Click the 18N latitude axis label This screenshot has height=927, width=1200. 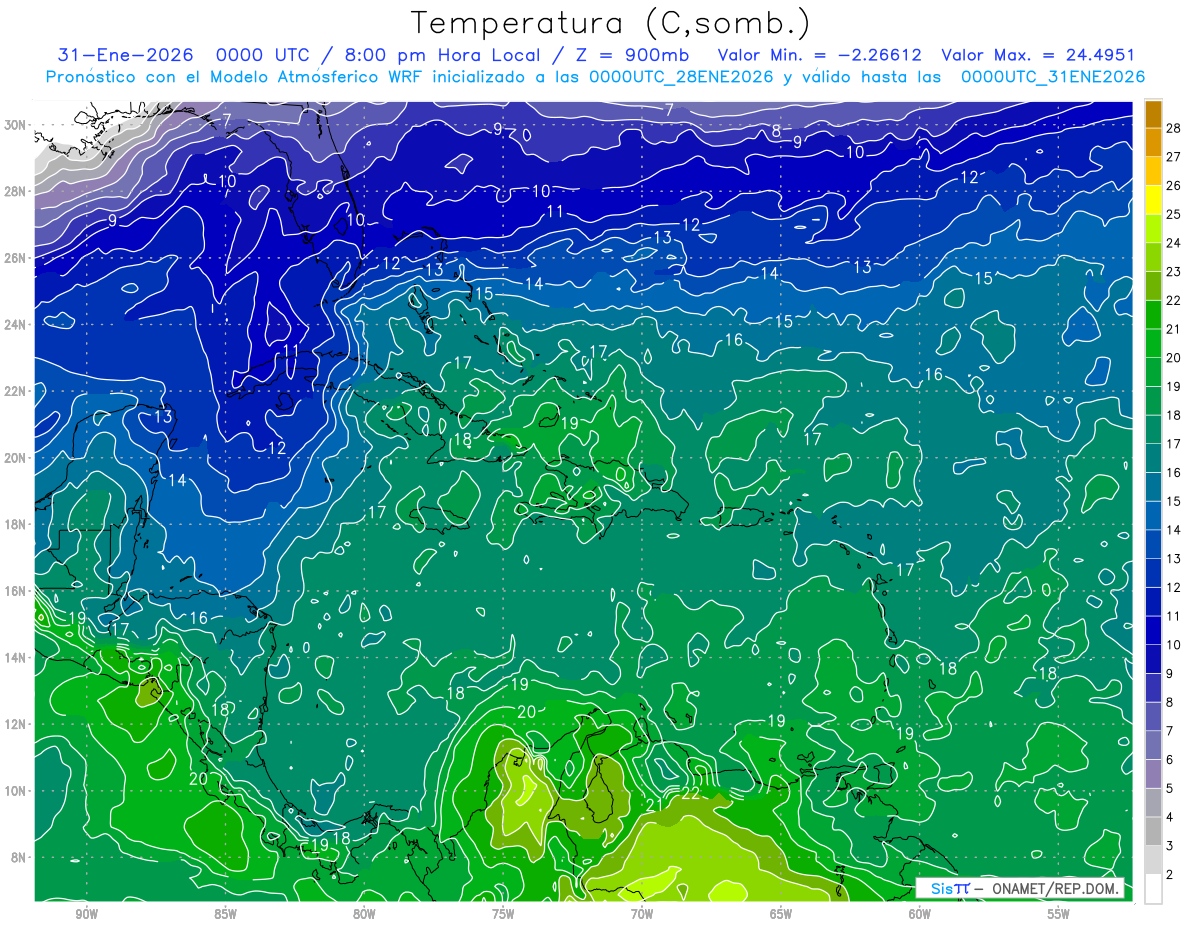tap(17, 524)
